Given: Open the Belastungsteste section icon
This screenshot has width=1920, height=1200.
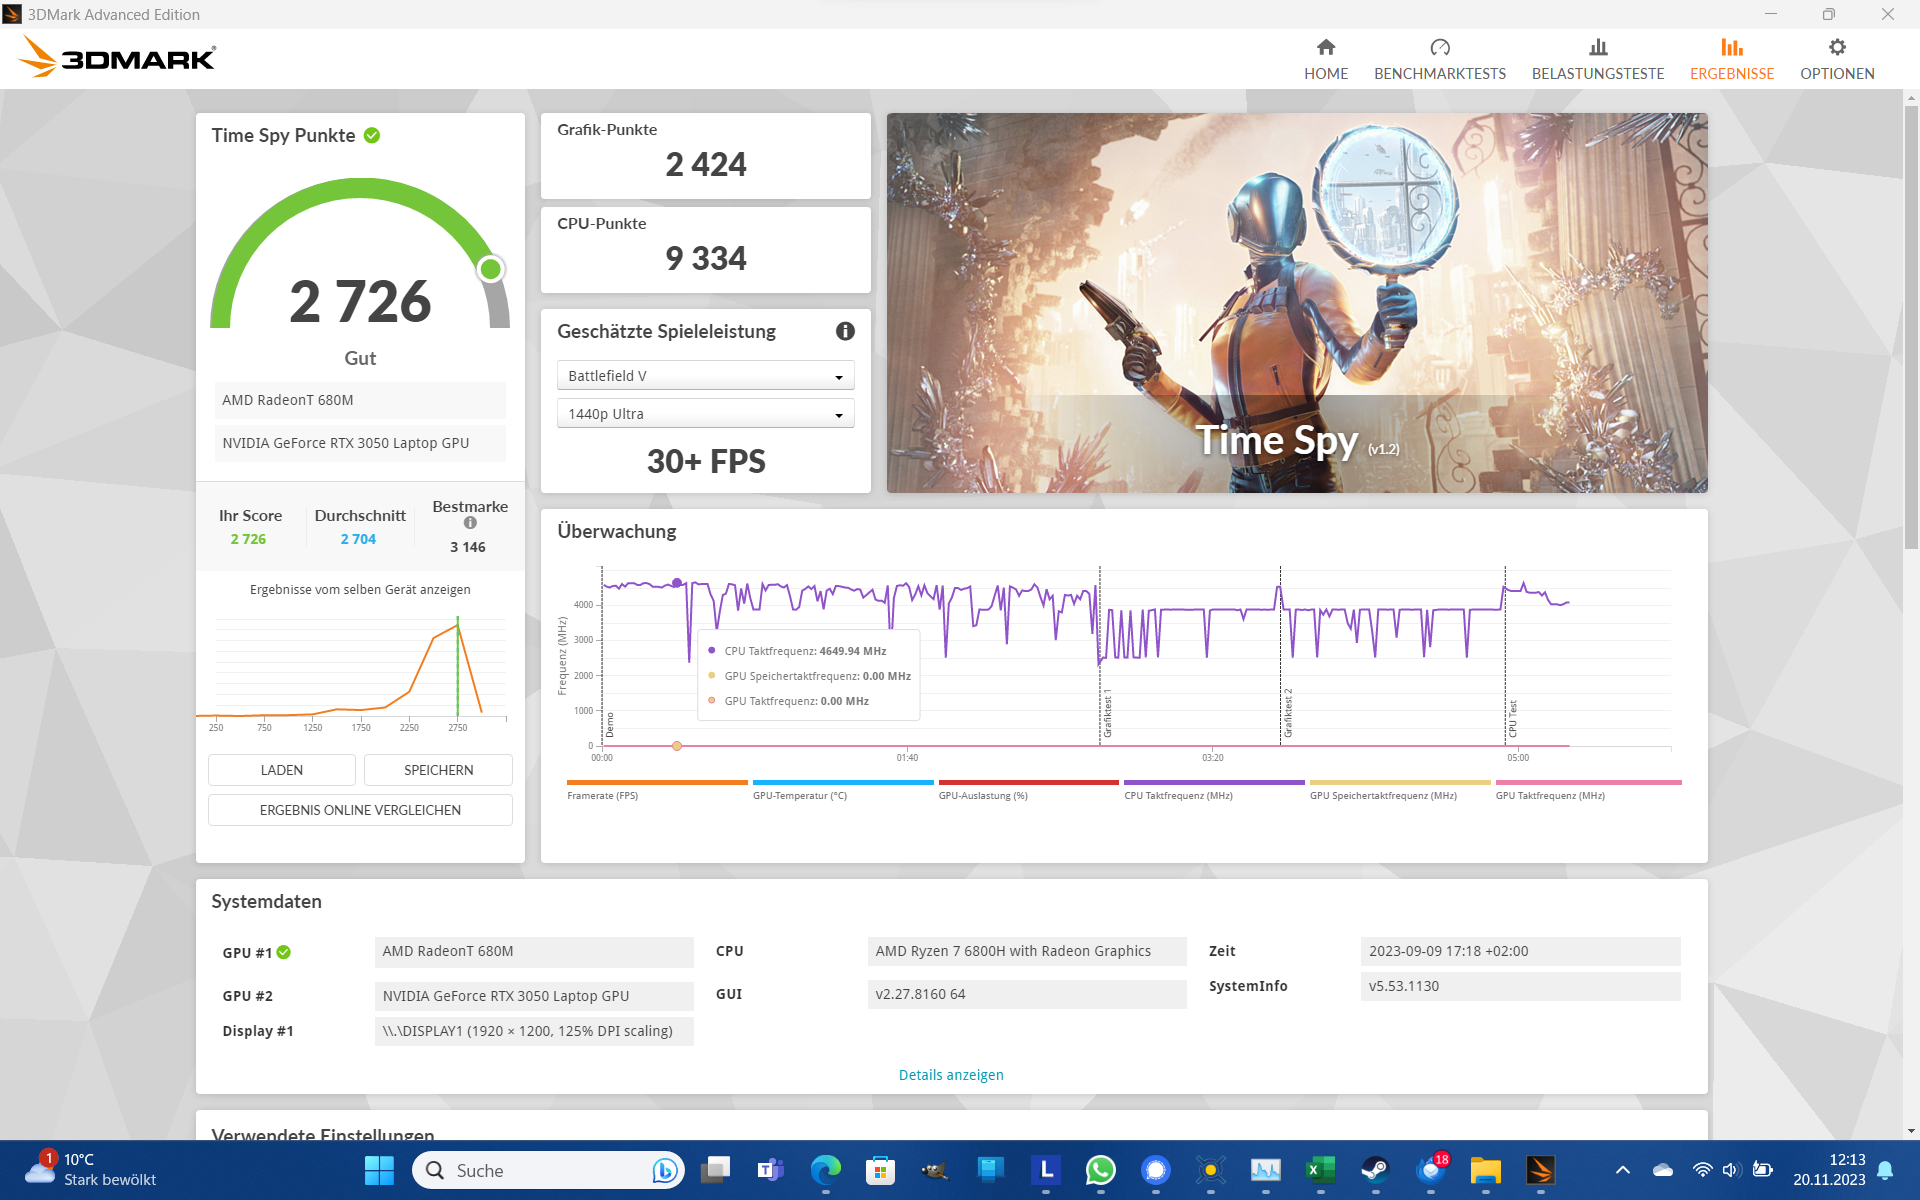Looking at the screenshot, I should [1598, 57].
